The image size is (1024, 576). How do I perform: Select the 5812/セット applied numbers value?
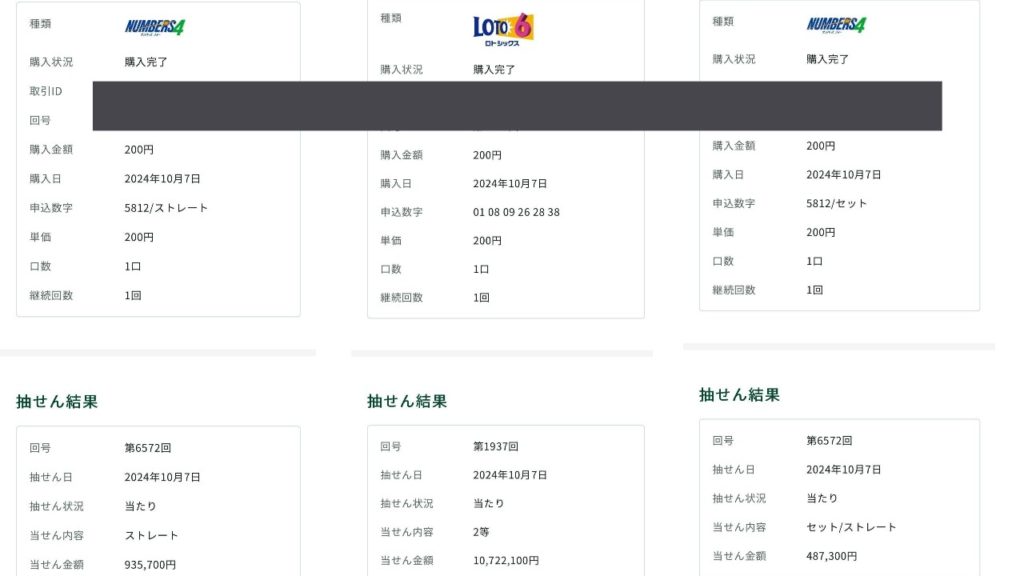point(836,203)
